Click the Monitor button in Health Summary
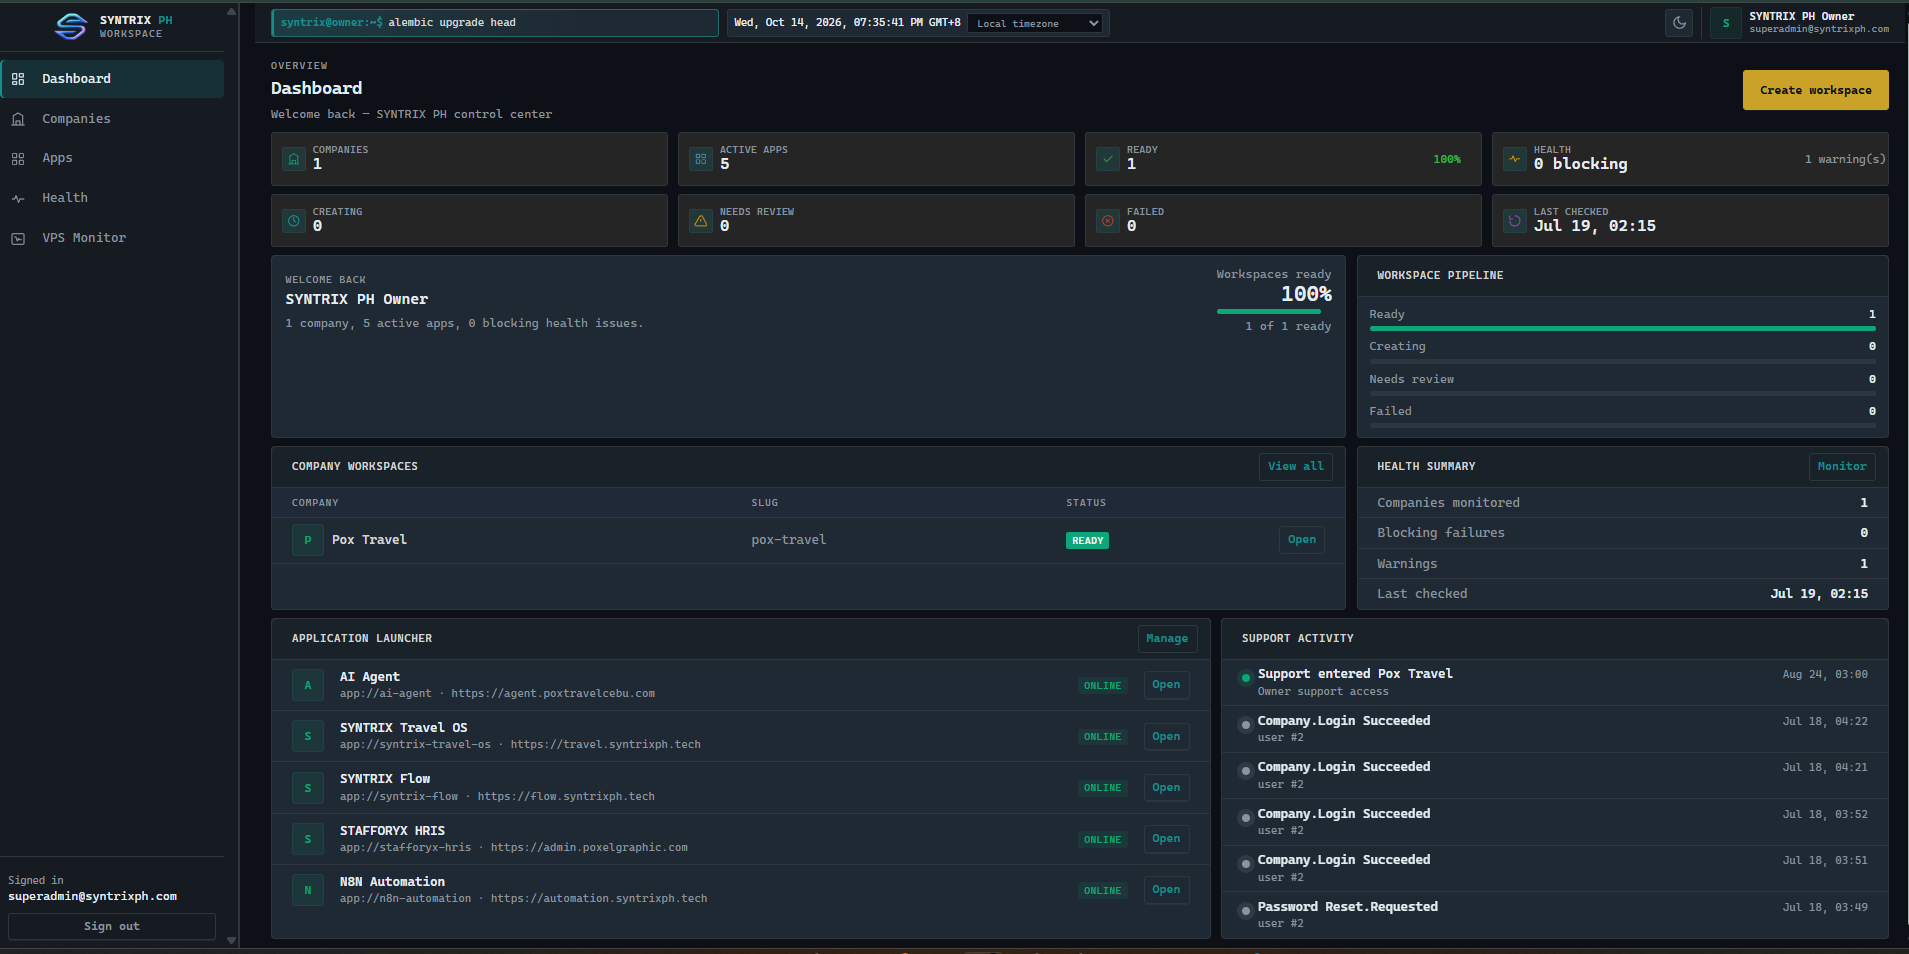 [x=1841, y=467]
